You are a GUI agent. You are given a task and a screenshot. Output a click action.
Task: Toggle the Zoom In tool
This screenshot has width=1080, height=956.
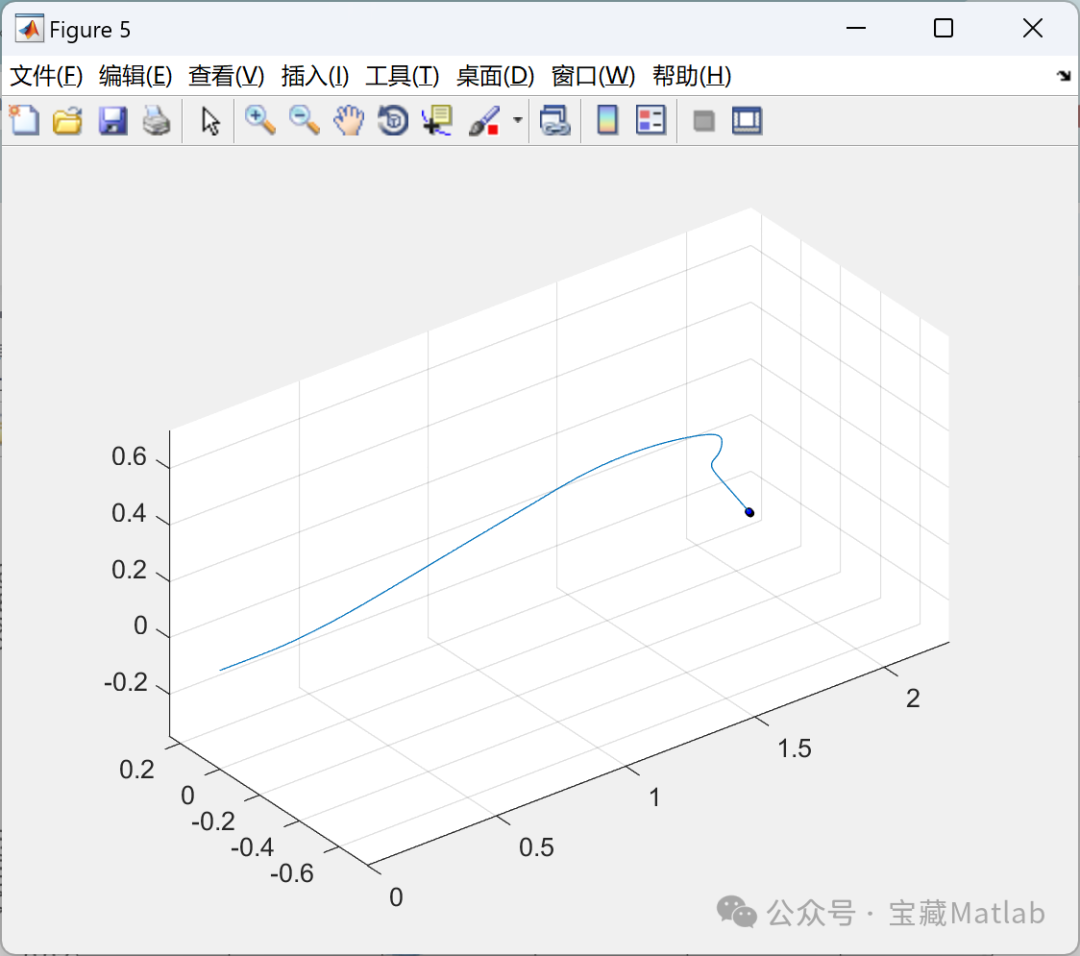(x=260, y=120)
